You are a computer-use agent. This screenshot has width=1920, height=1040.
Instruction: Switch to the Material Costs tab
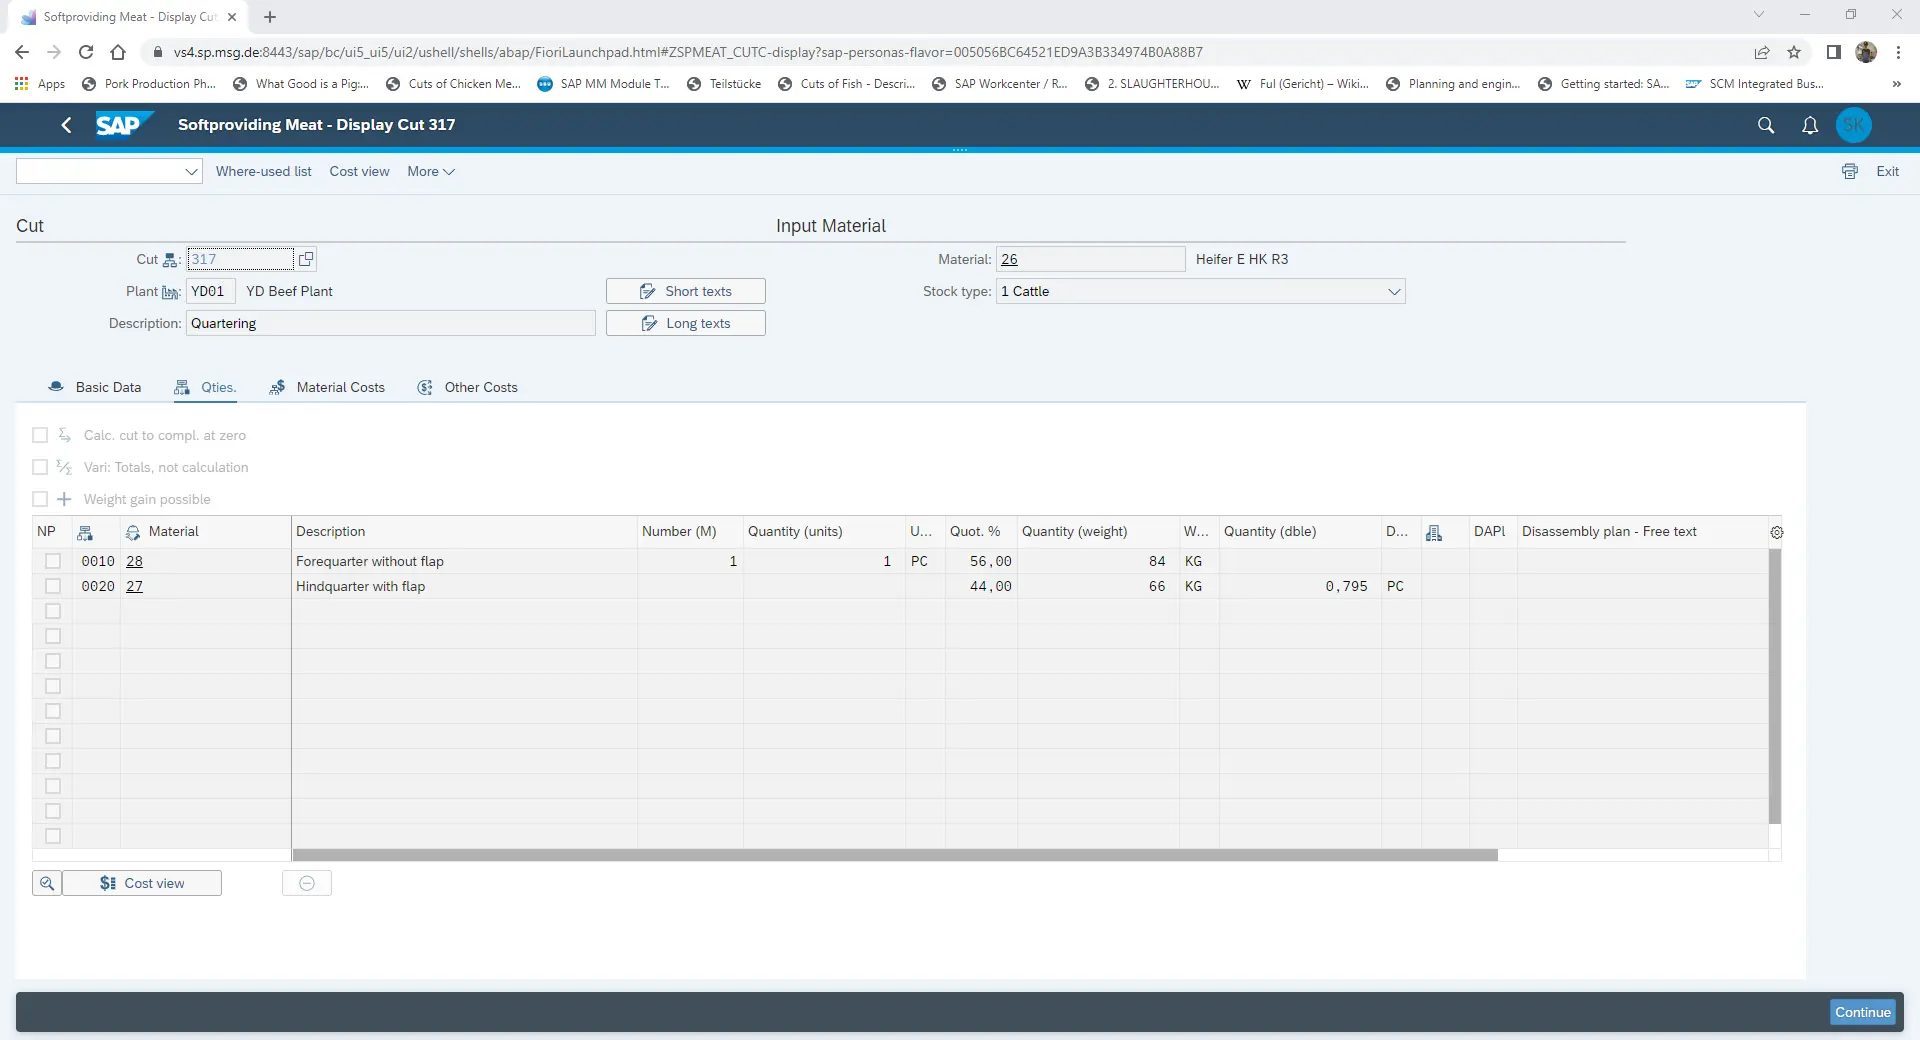point(327,387)
